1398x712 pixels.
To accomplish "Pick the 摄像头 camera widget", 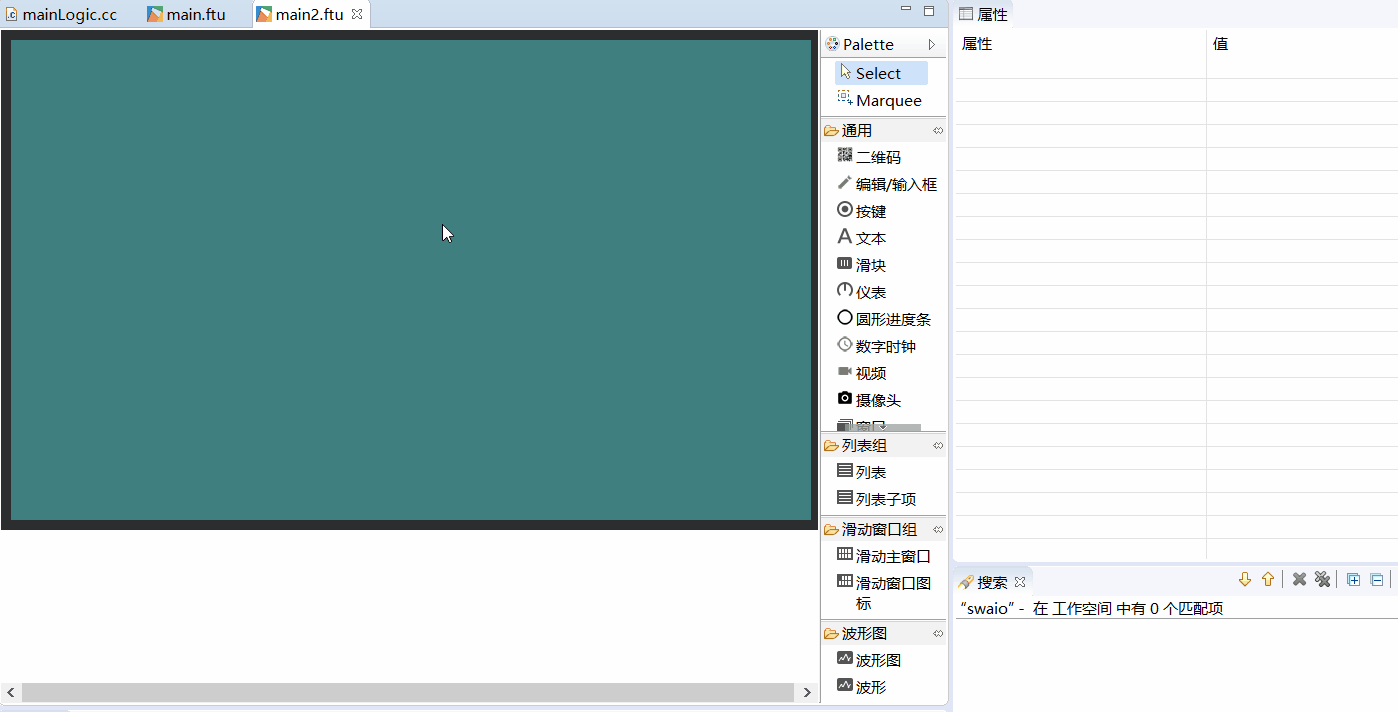I will 871,400.
